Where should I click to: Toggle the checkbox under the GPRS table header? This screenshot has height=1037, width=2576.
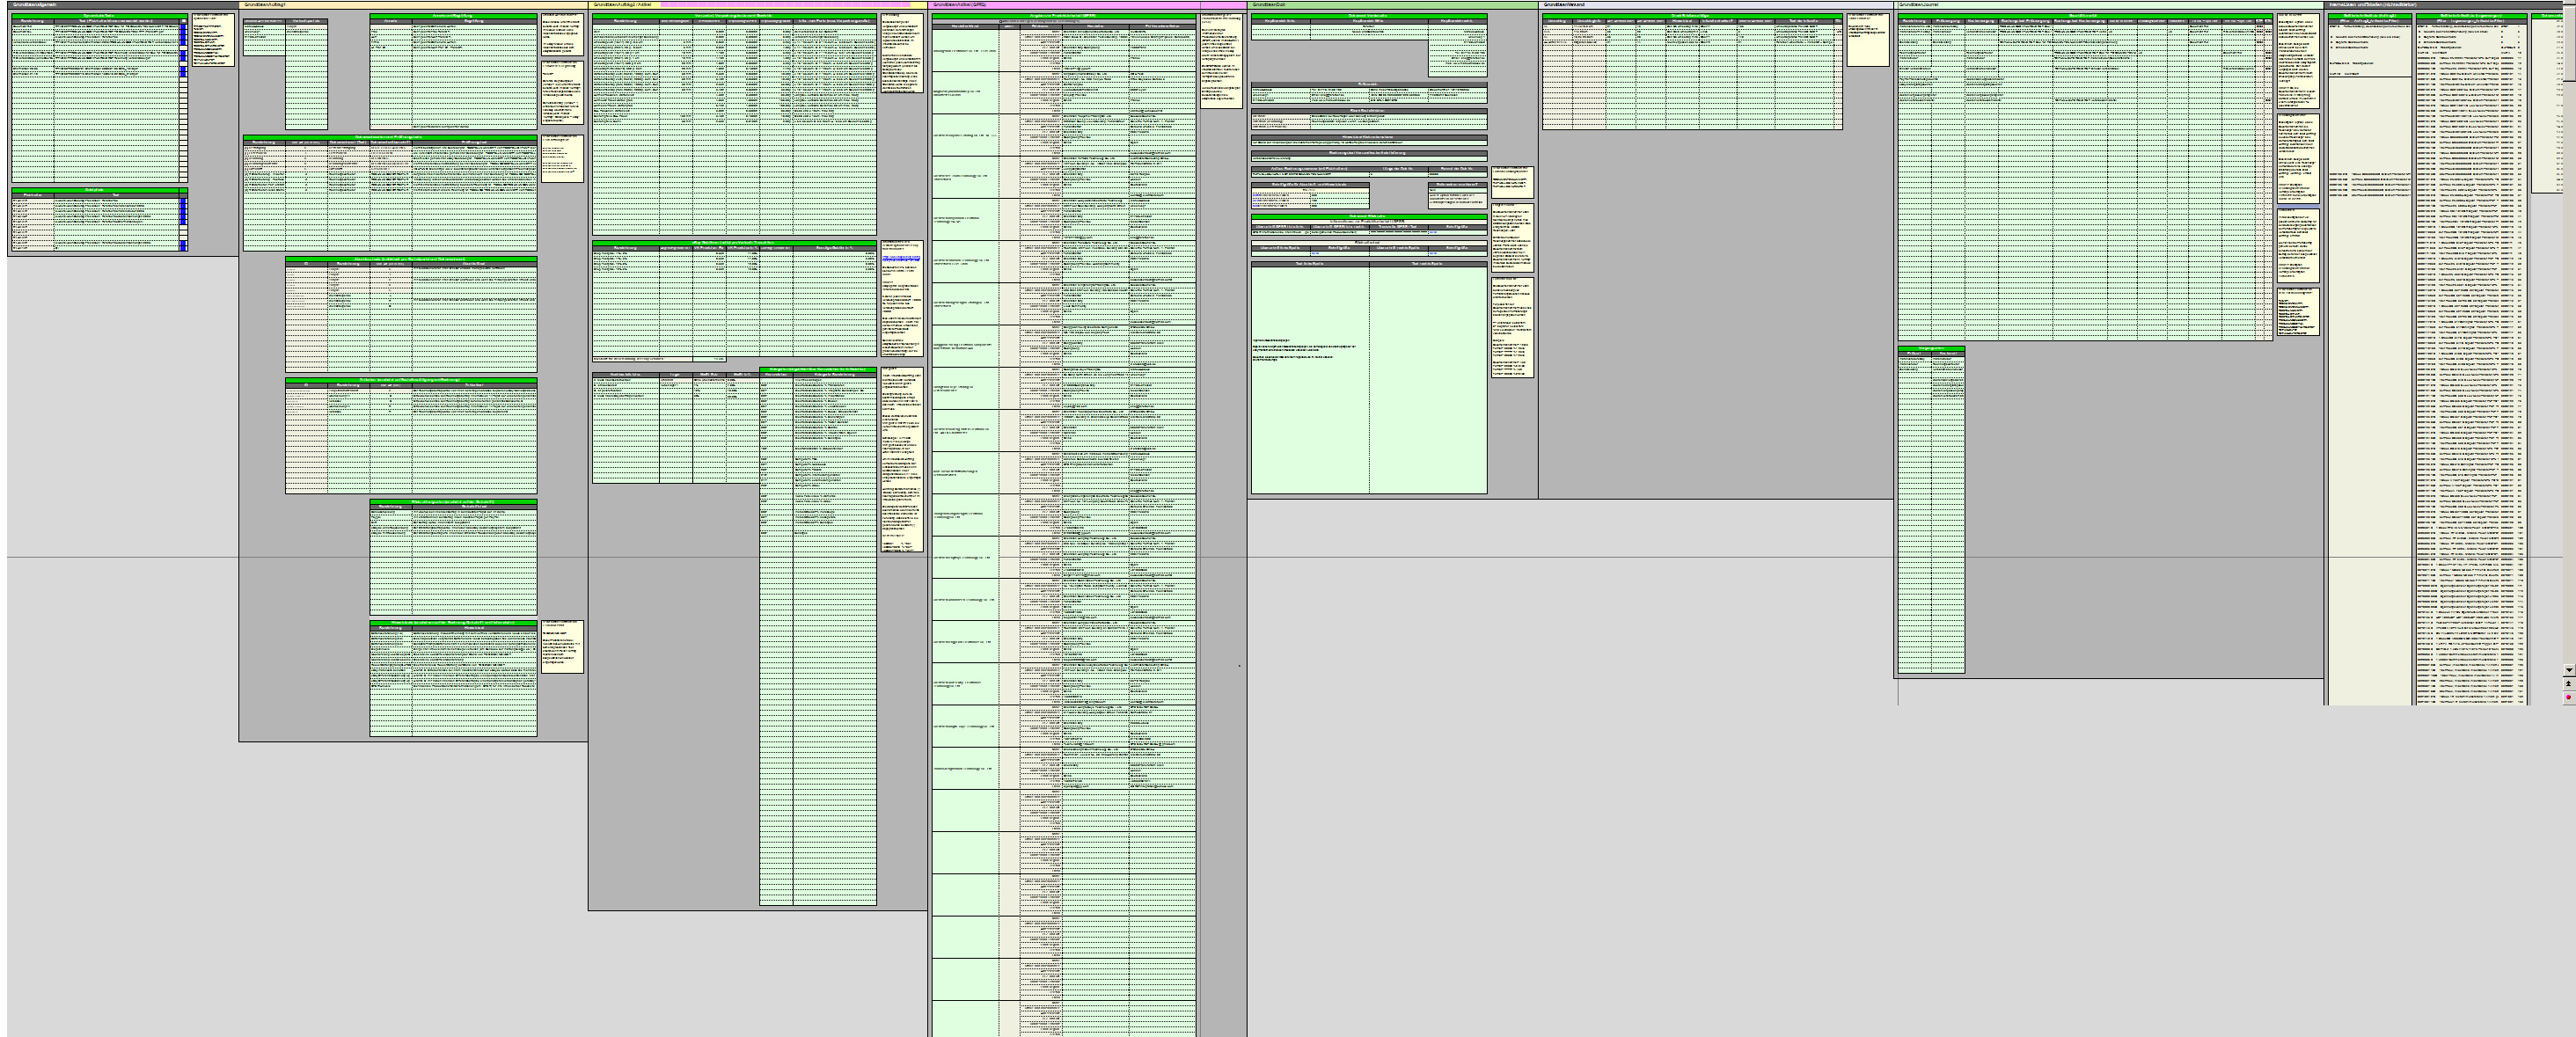click(1000, 20)
